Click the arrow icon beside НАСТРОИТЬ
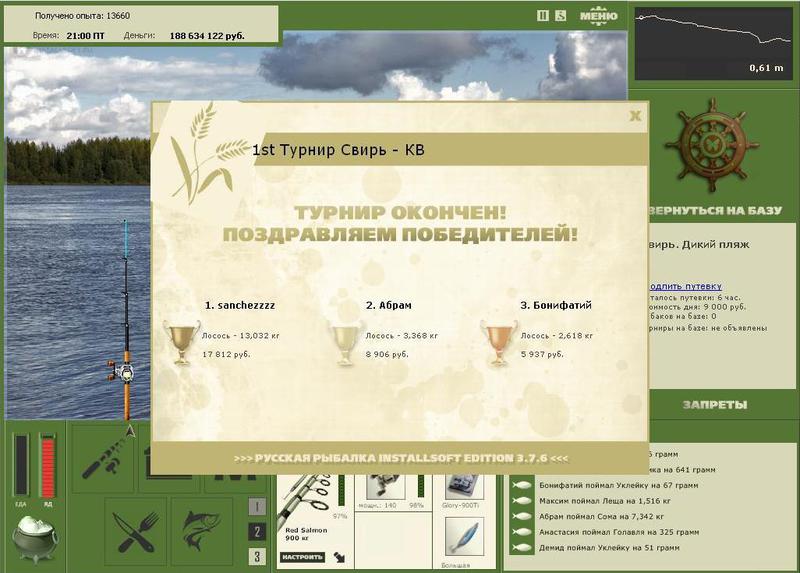This screenshot has width=800, height=573. (339, 557)
